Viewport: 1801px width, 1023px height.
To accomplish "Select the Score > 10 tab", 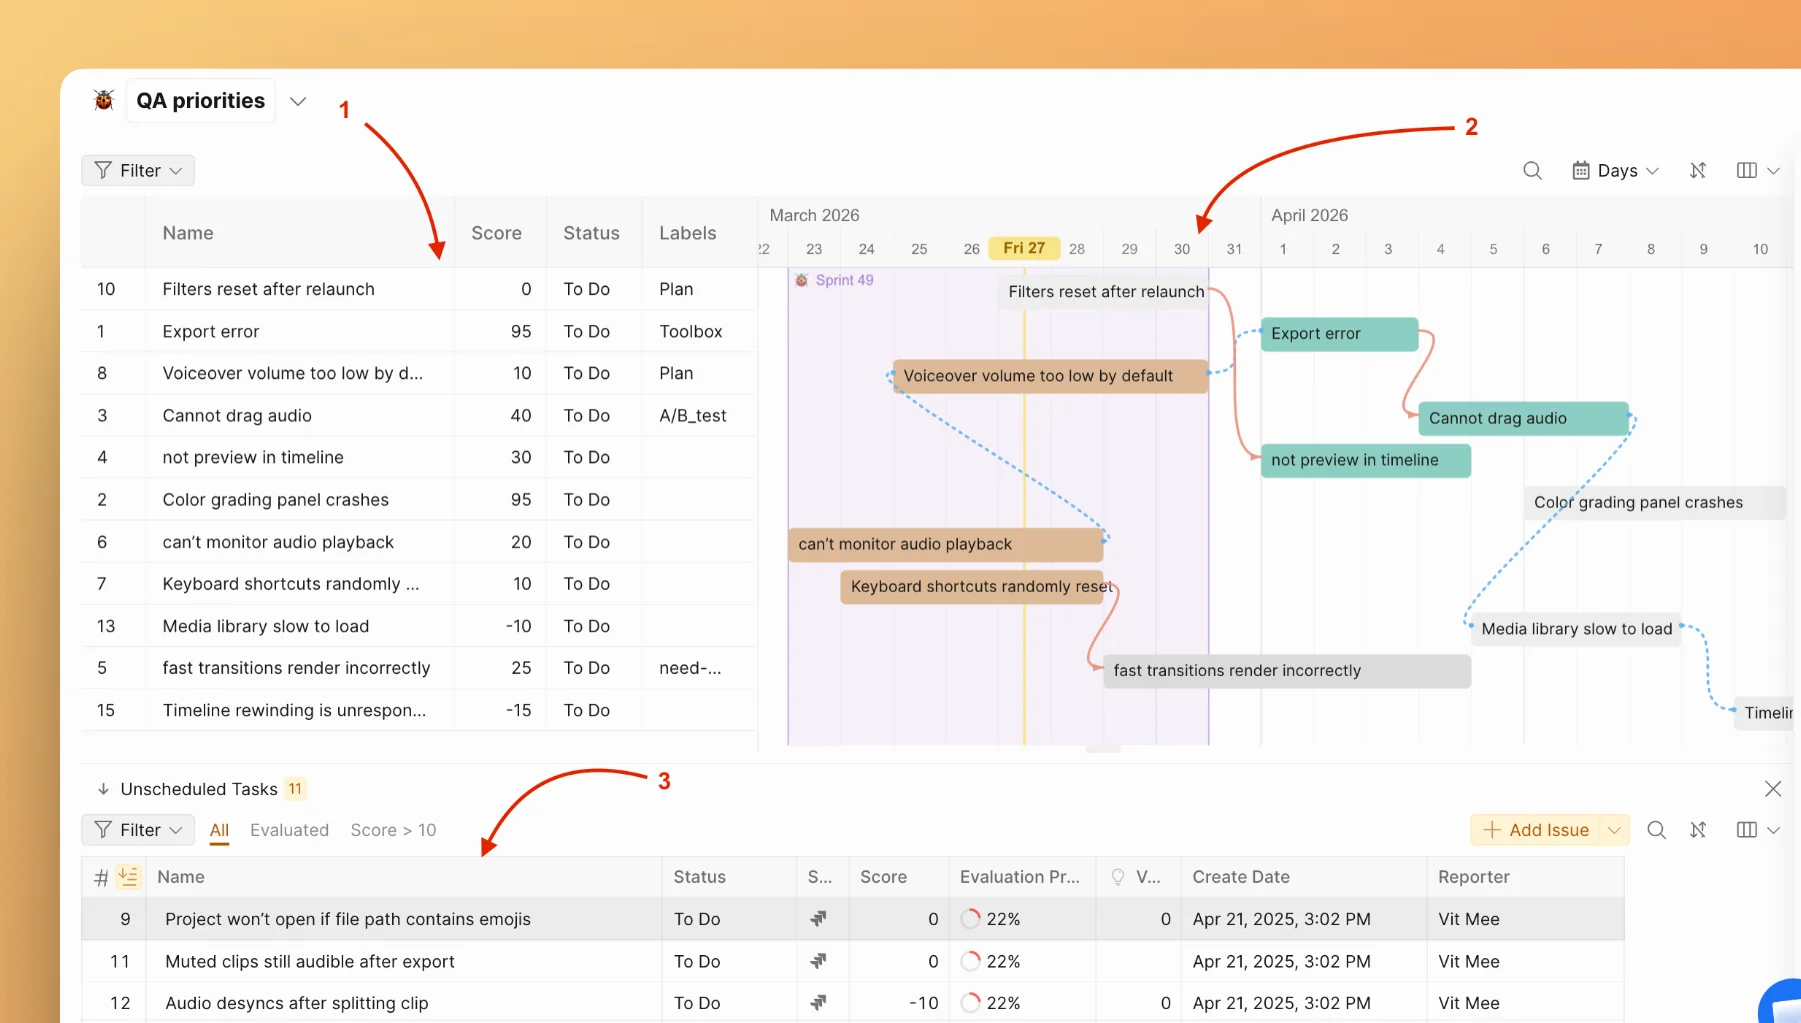I will [393, 830].
